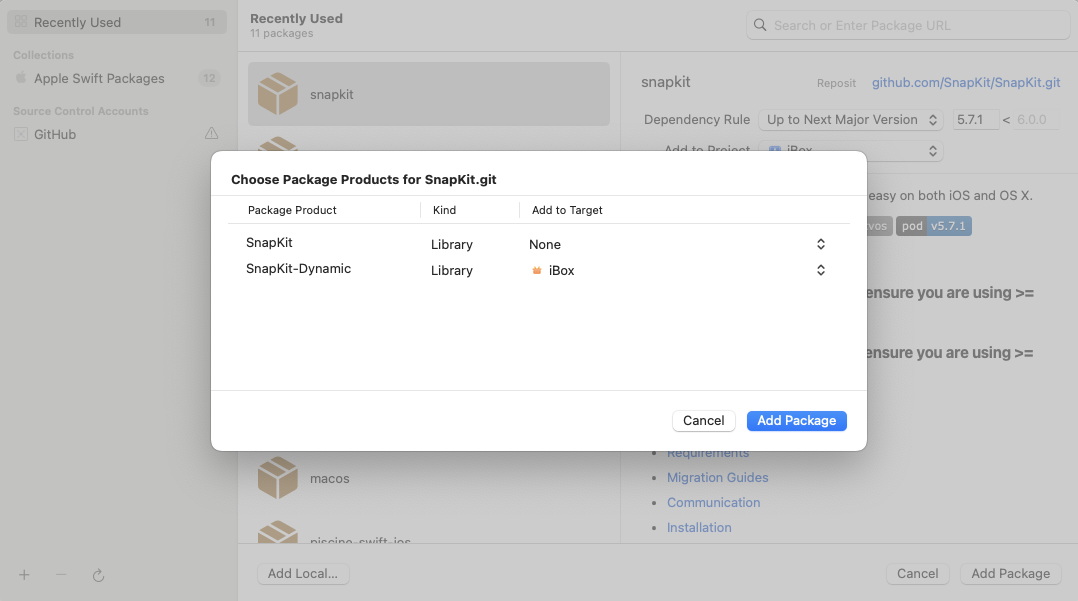This screenshot has width=1078, height=601.
Task: Click the Package Product column header
Action: click(x=292, y=210)
